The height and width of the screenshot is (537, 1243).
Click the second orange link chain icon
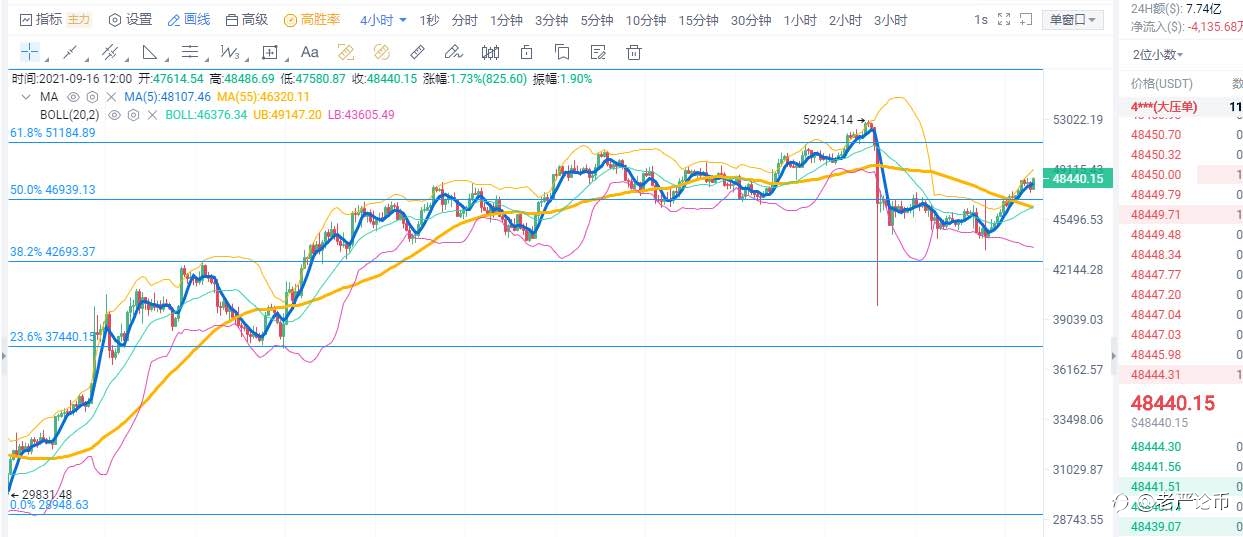(x=382, y=52)
